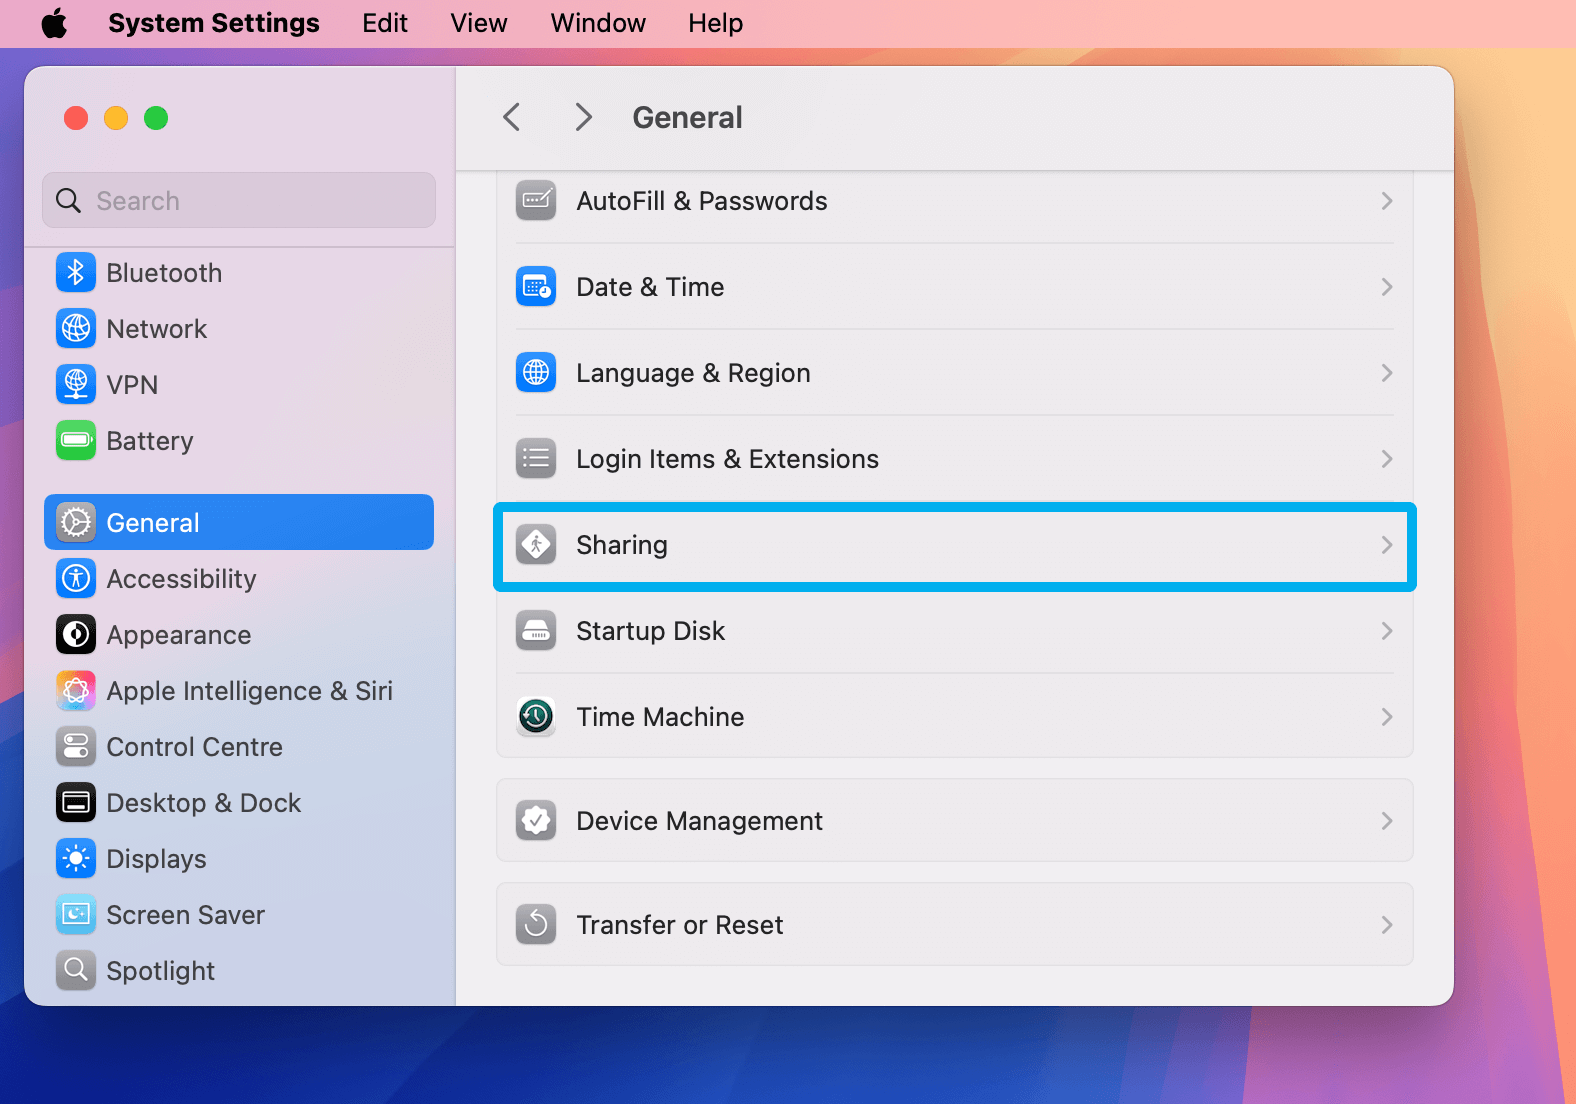Click the Accessibility icon

(76, 579)
